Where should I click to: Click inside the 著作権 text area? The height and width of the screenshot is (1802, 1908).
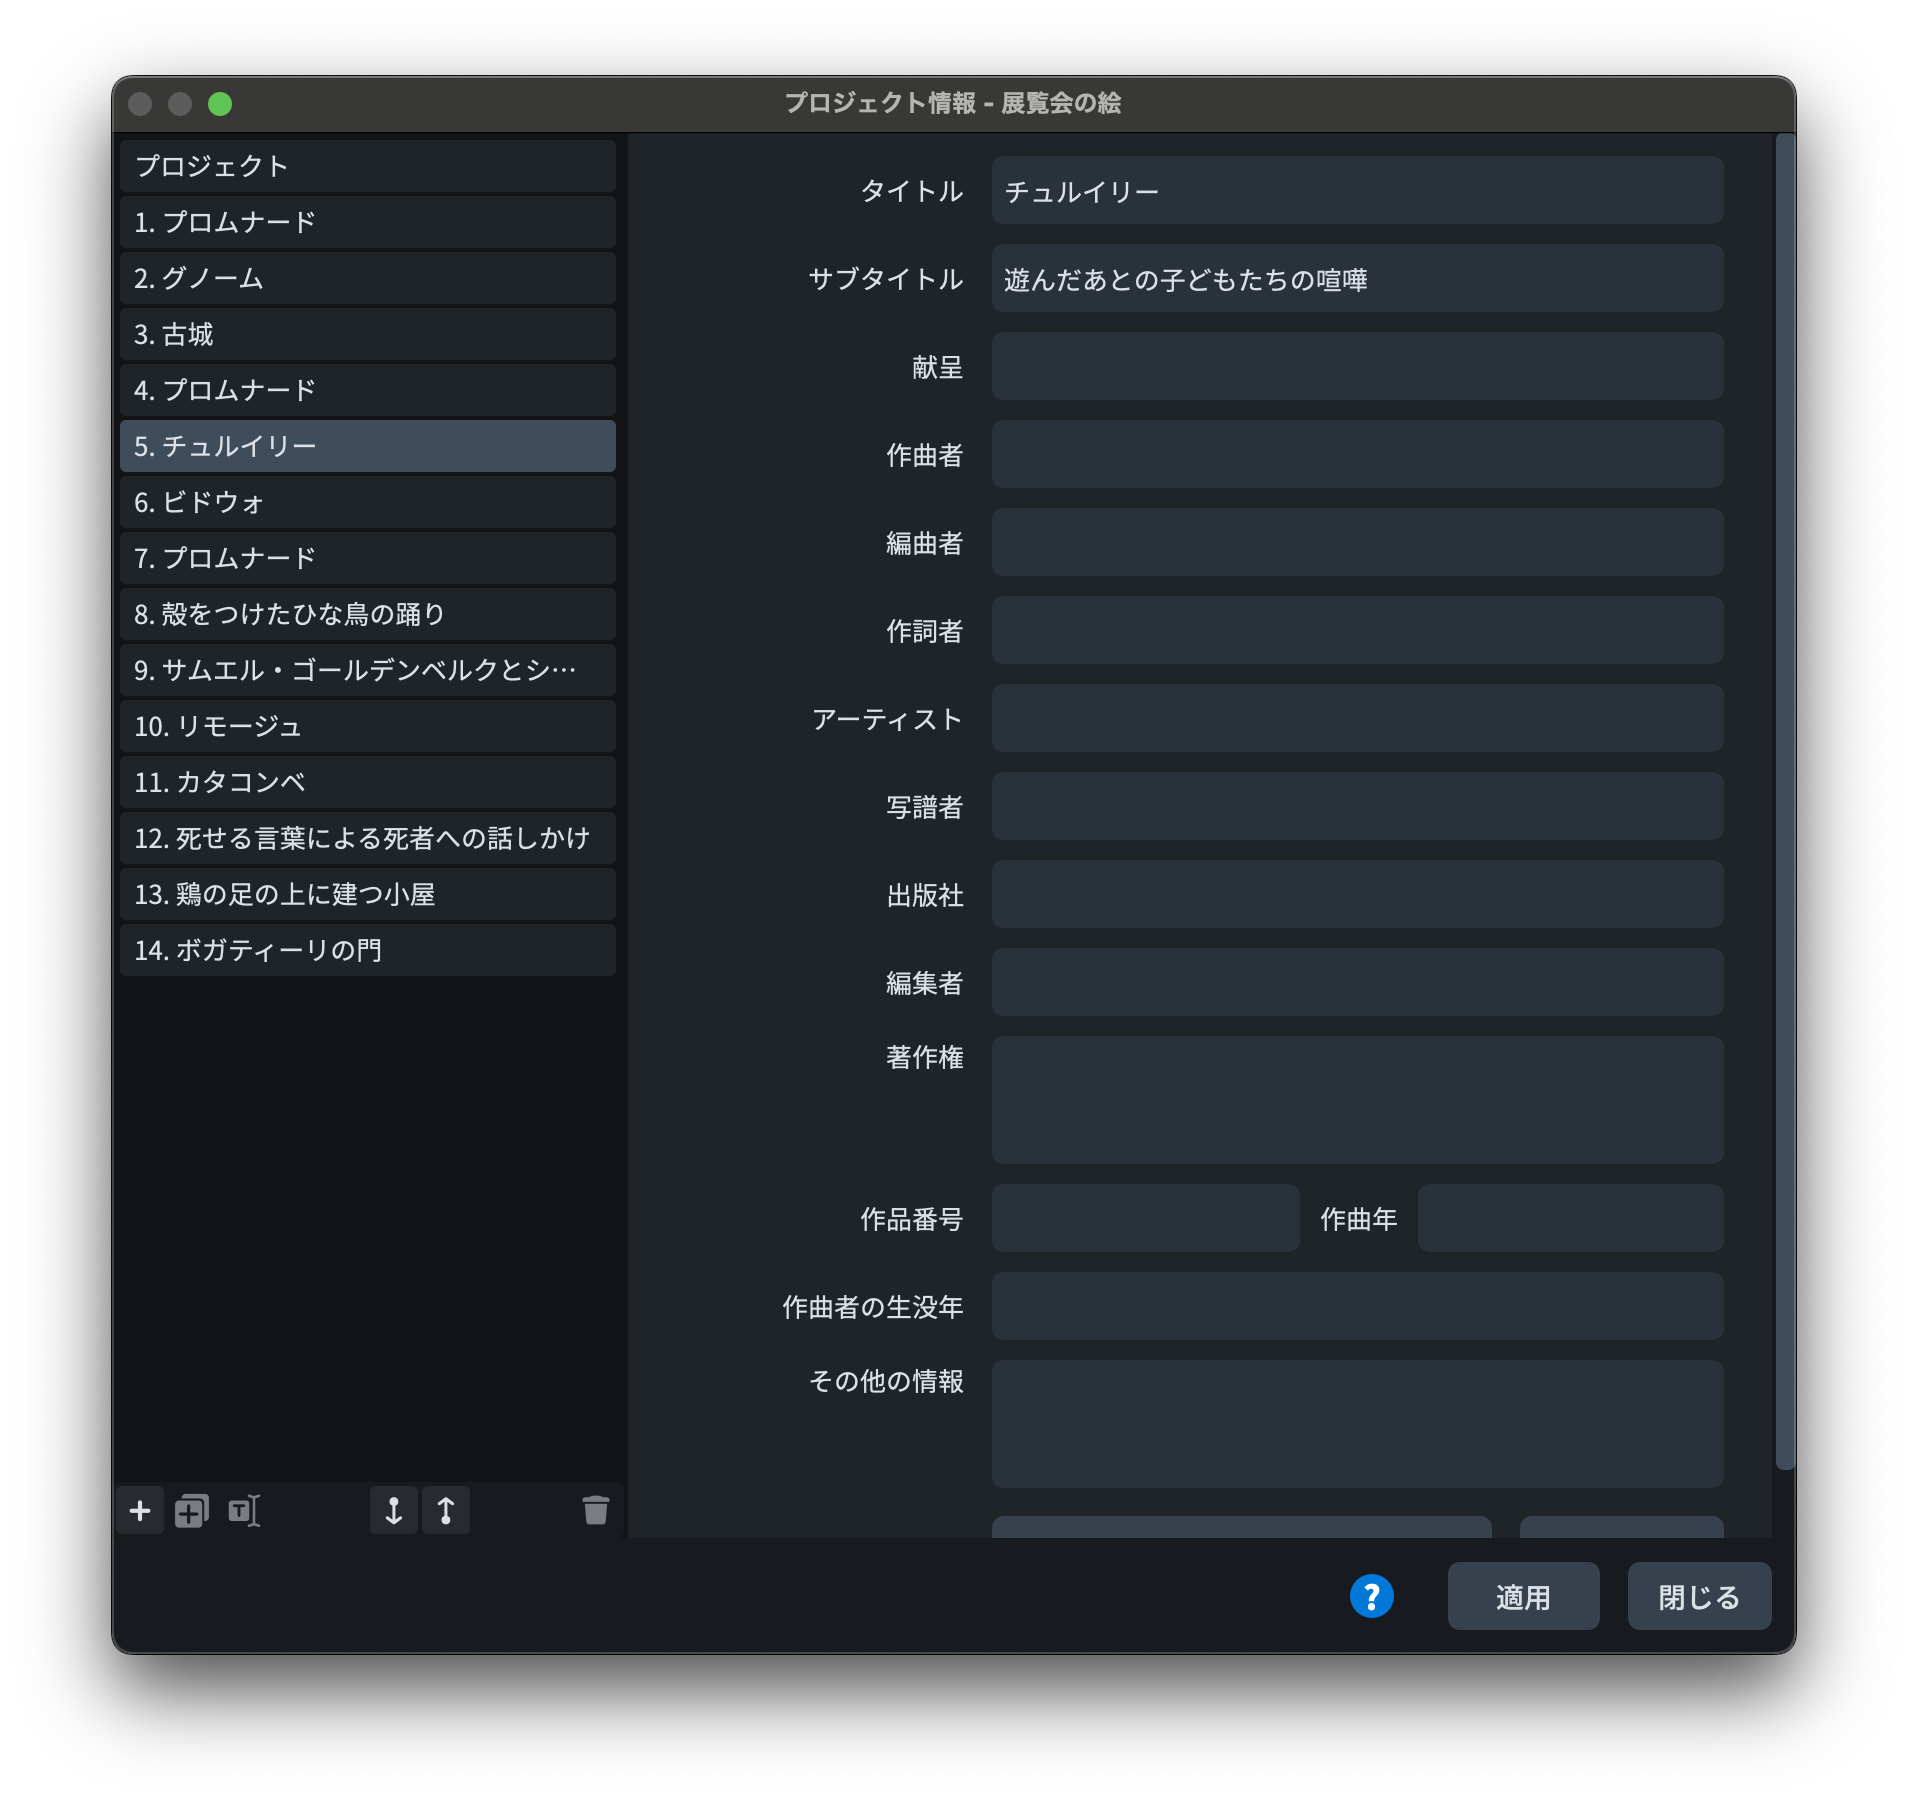[x=1356, y=1099]
